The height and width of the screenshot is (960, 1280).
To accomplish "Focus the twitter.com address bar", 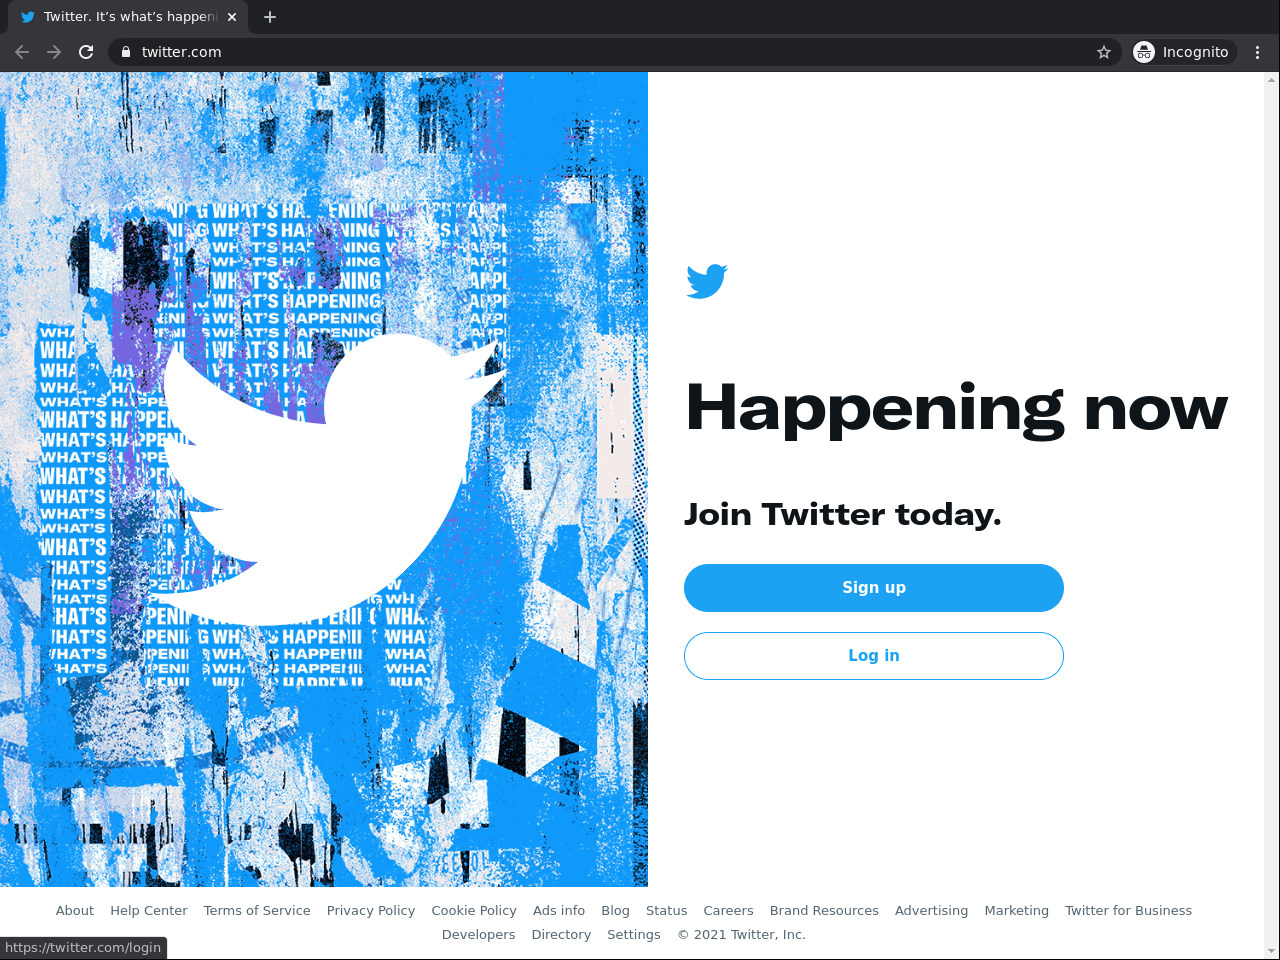I will (600, 52).
